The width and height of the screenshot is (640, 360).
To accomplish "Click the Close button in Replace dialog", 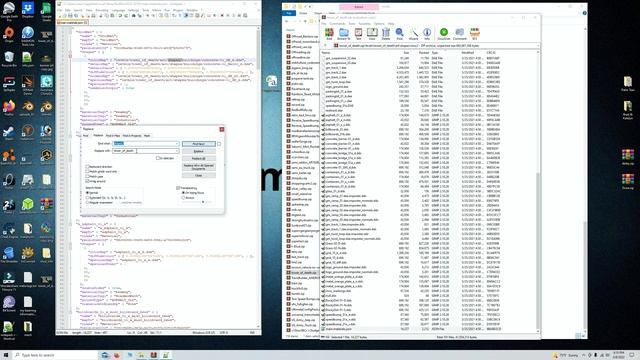I will coord(199,176).
